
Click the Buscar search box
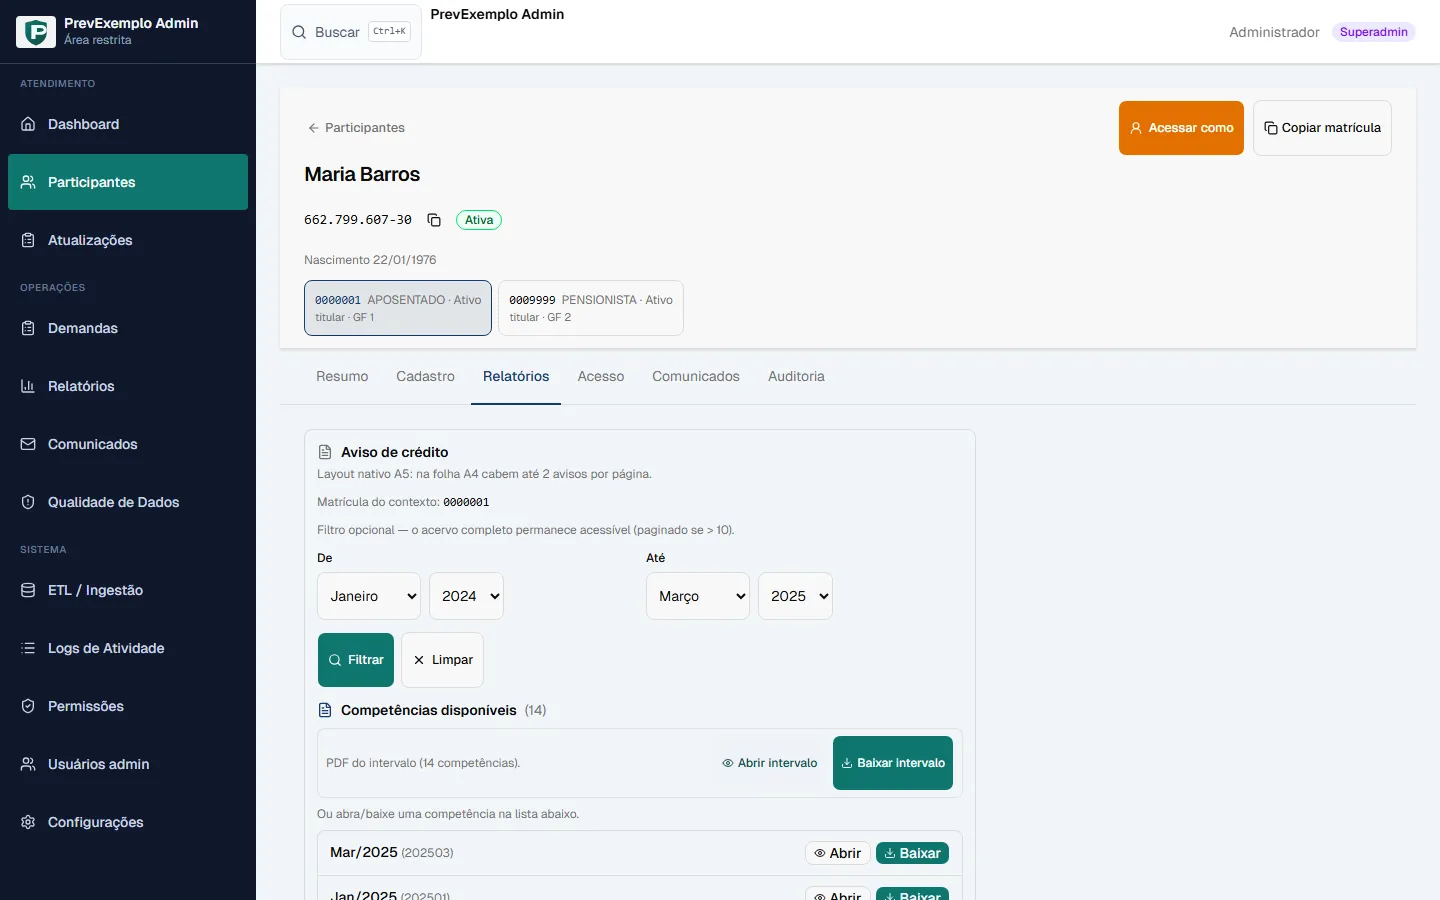click(351, 32)
